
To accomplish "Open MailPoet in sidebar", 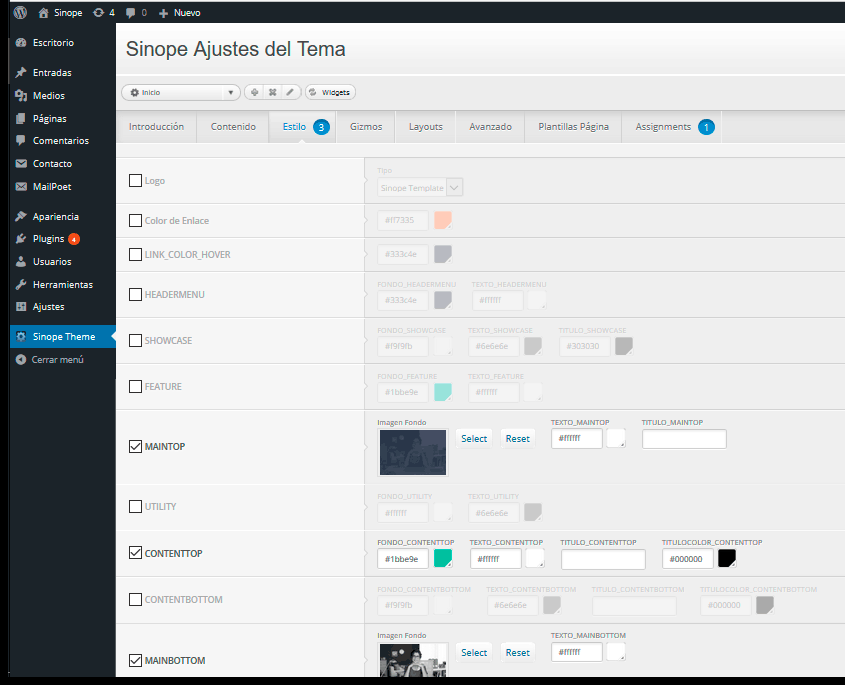I will pos(52,186).
